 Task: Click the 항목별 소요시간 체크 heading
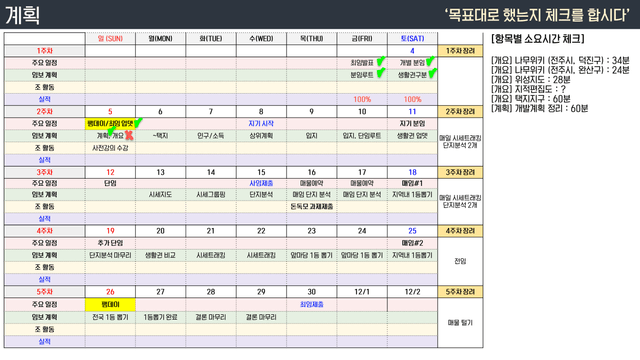click(538, 39)
